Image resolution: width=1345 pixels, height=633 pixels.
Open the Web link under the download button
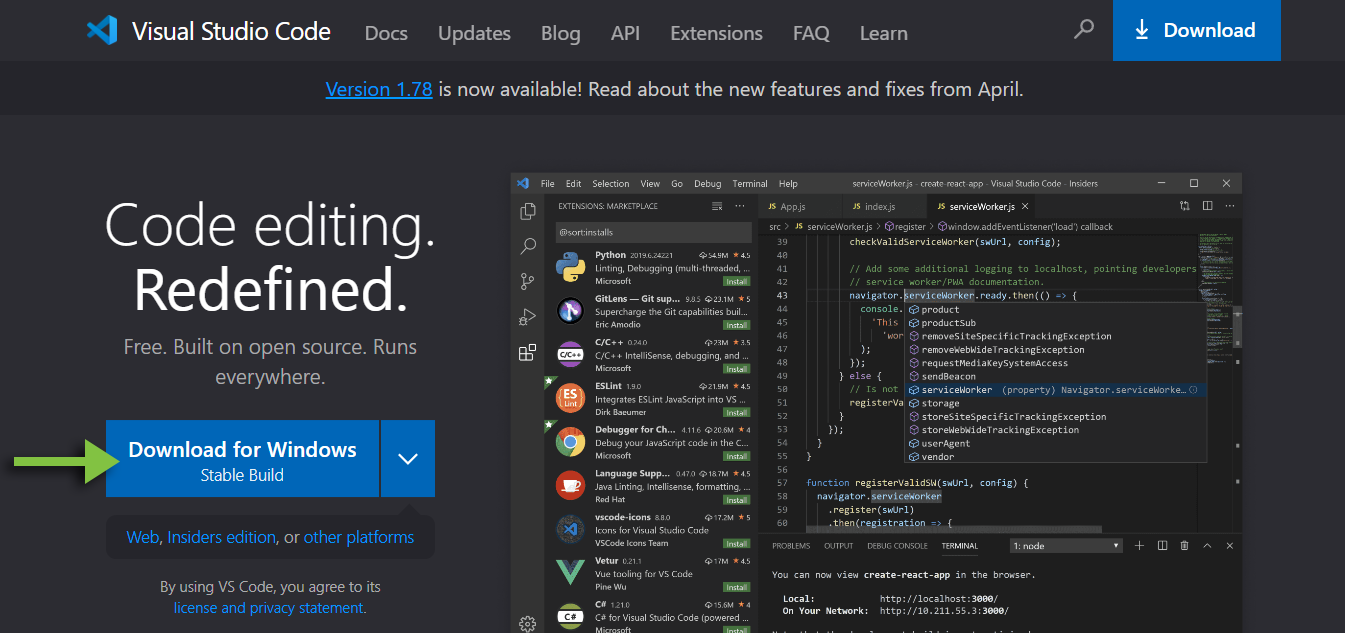coord(143,537)
